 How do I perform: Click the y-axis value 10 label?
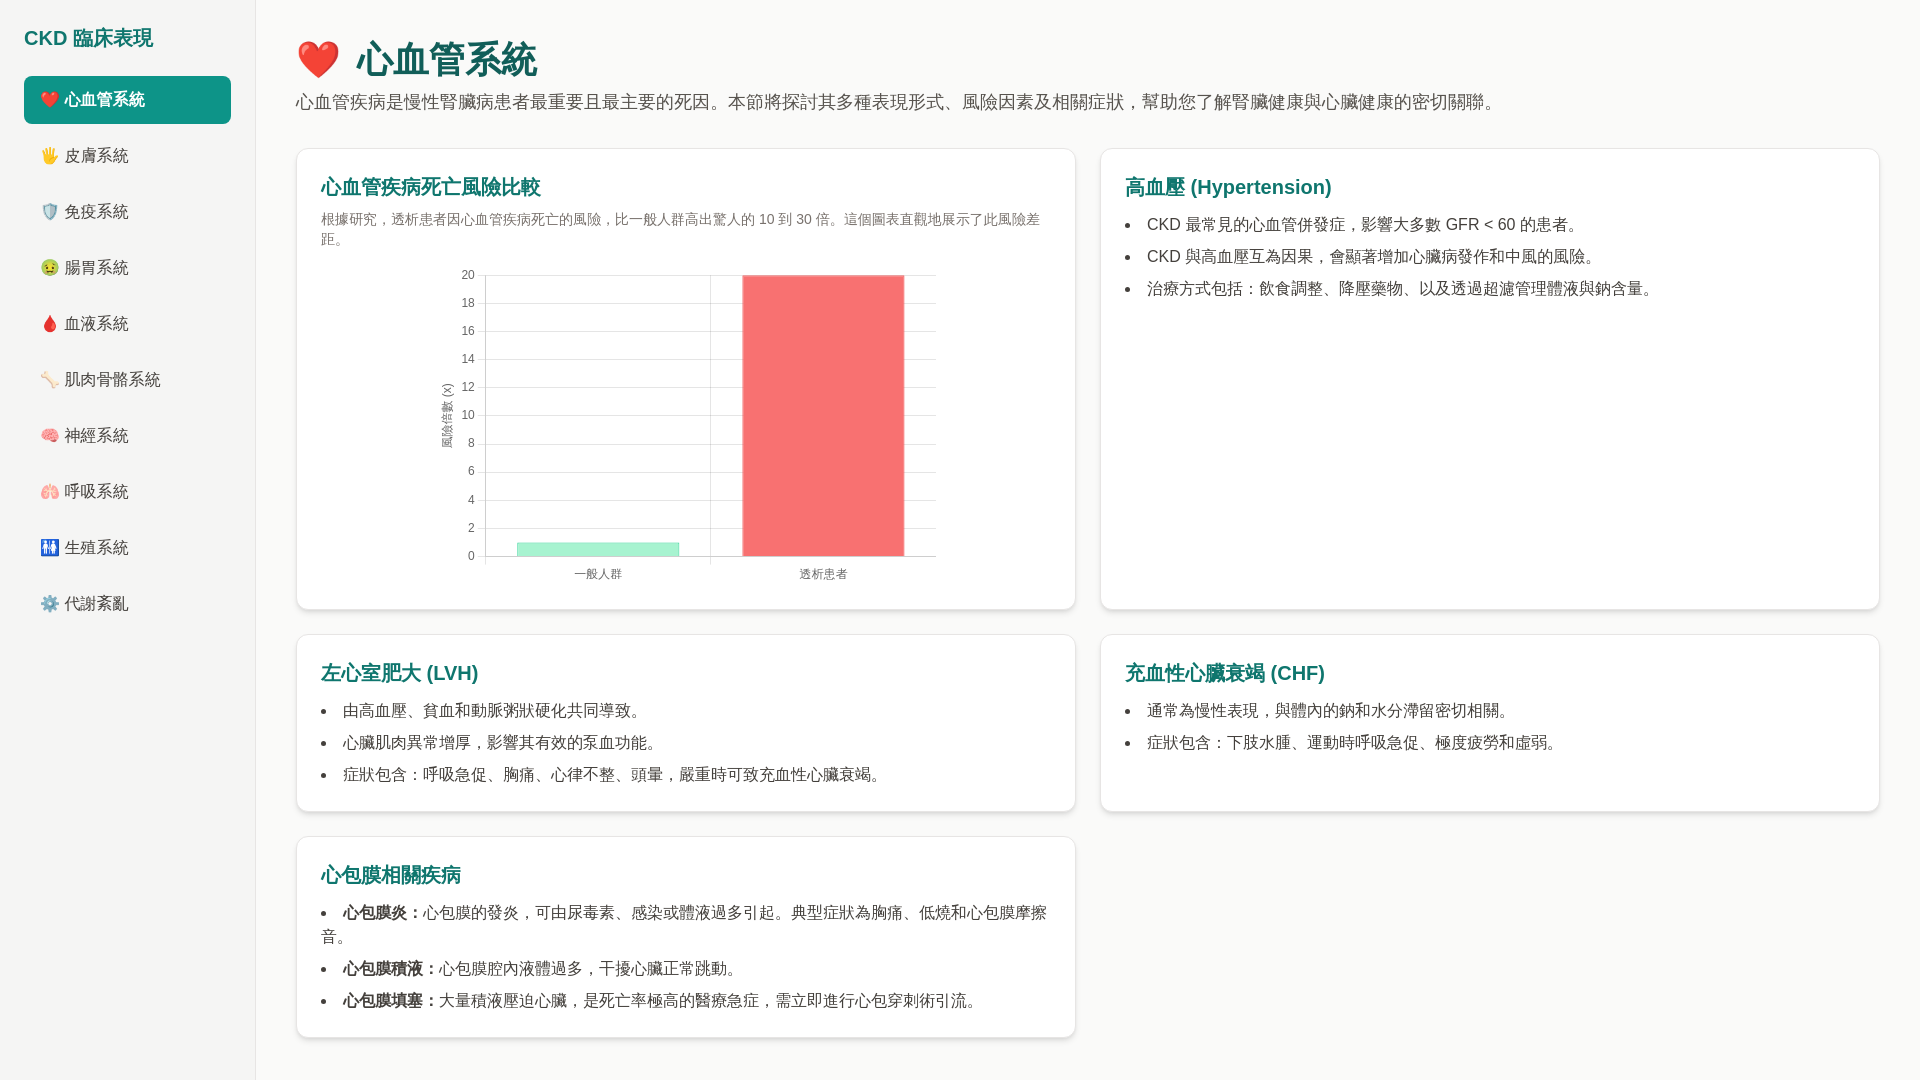(468, 415)
